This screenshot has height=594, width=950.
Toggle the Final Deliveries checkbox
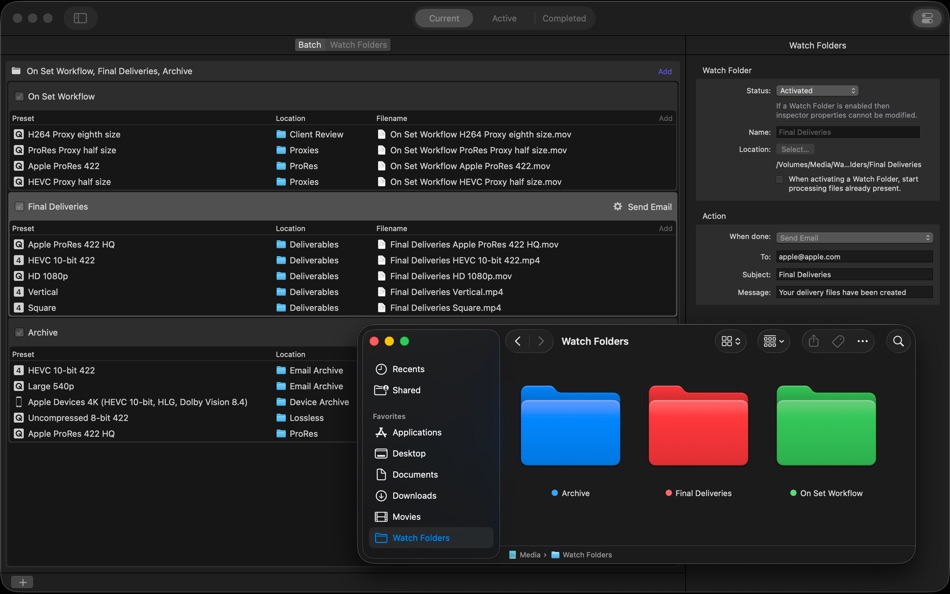[19, 207]
